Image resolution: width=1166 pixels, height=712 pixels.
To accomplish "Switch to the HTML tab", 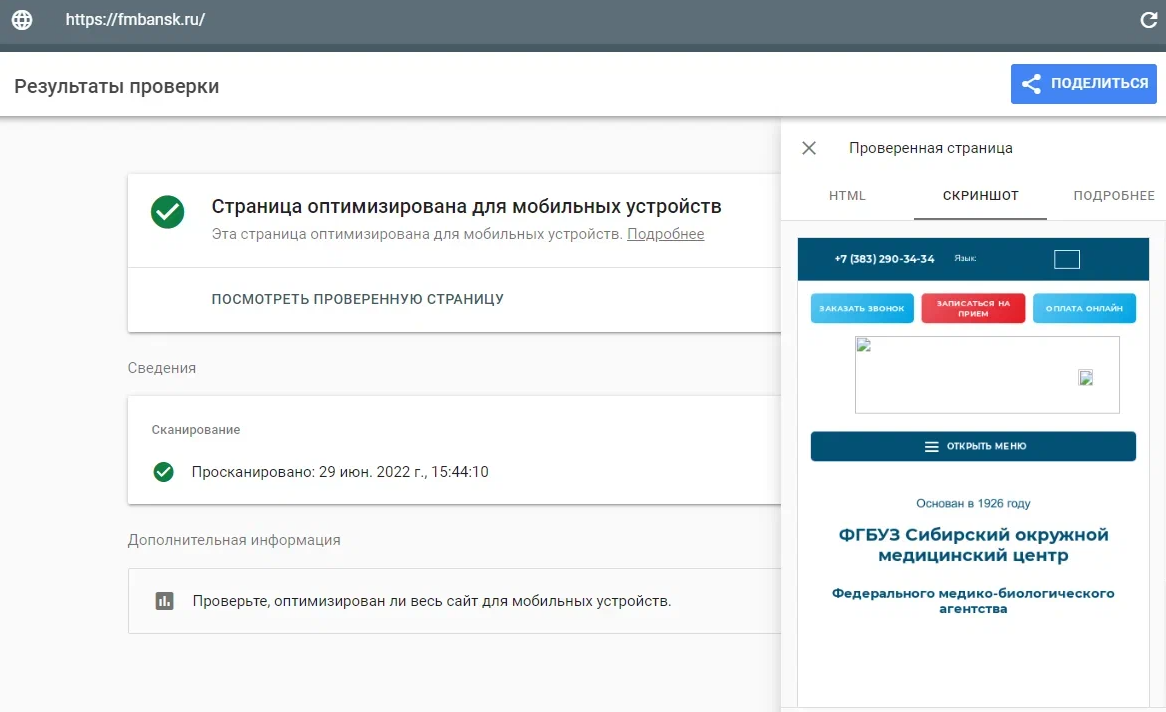I will point(847,196).
